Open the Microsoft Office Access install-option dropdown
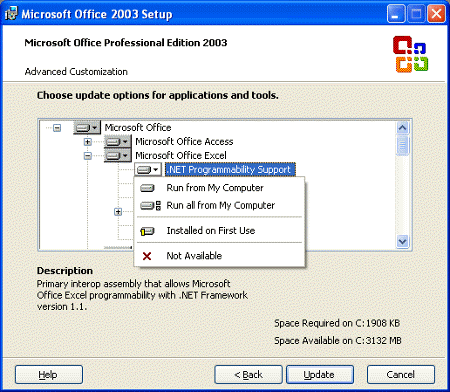 tap(118, 142)
